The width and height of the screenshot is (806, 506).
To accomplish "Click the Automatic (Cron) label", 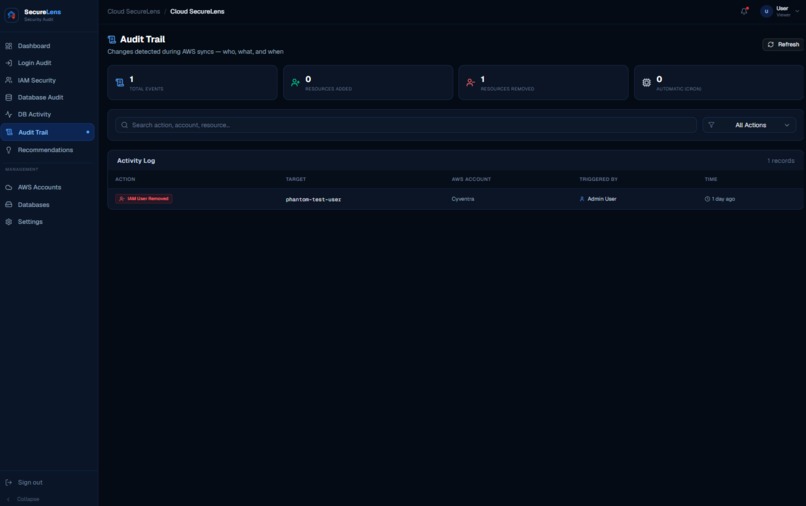I will pyautogui.click(x=679, y=89).
